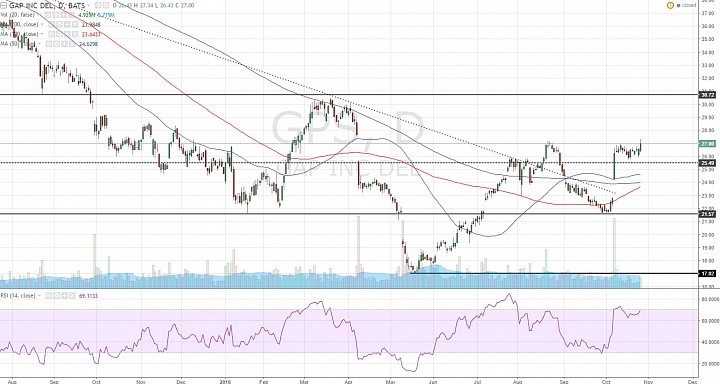Remove the MA indicator valued 23.6433
720x384 pixels.
[x=75, y=34]
